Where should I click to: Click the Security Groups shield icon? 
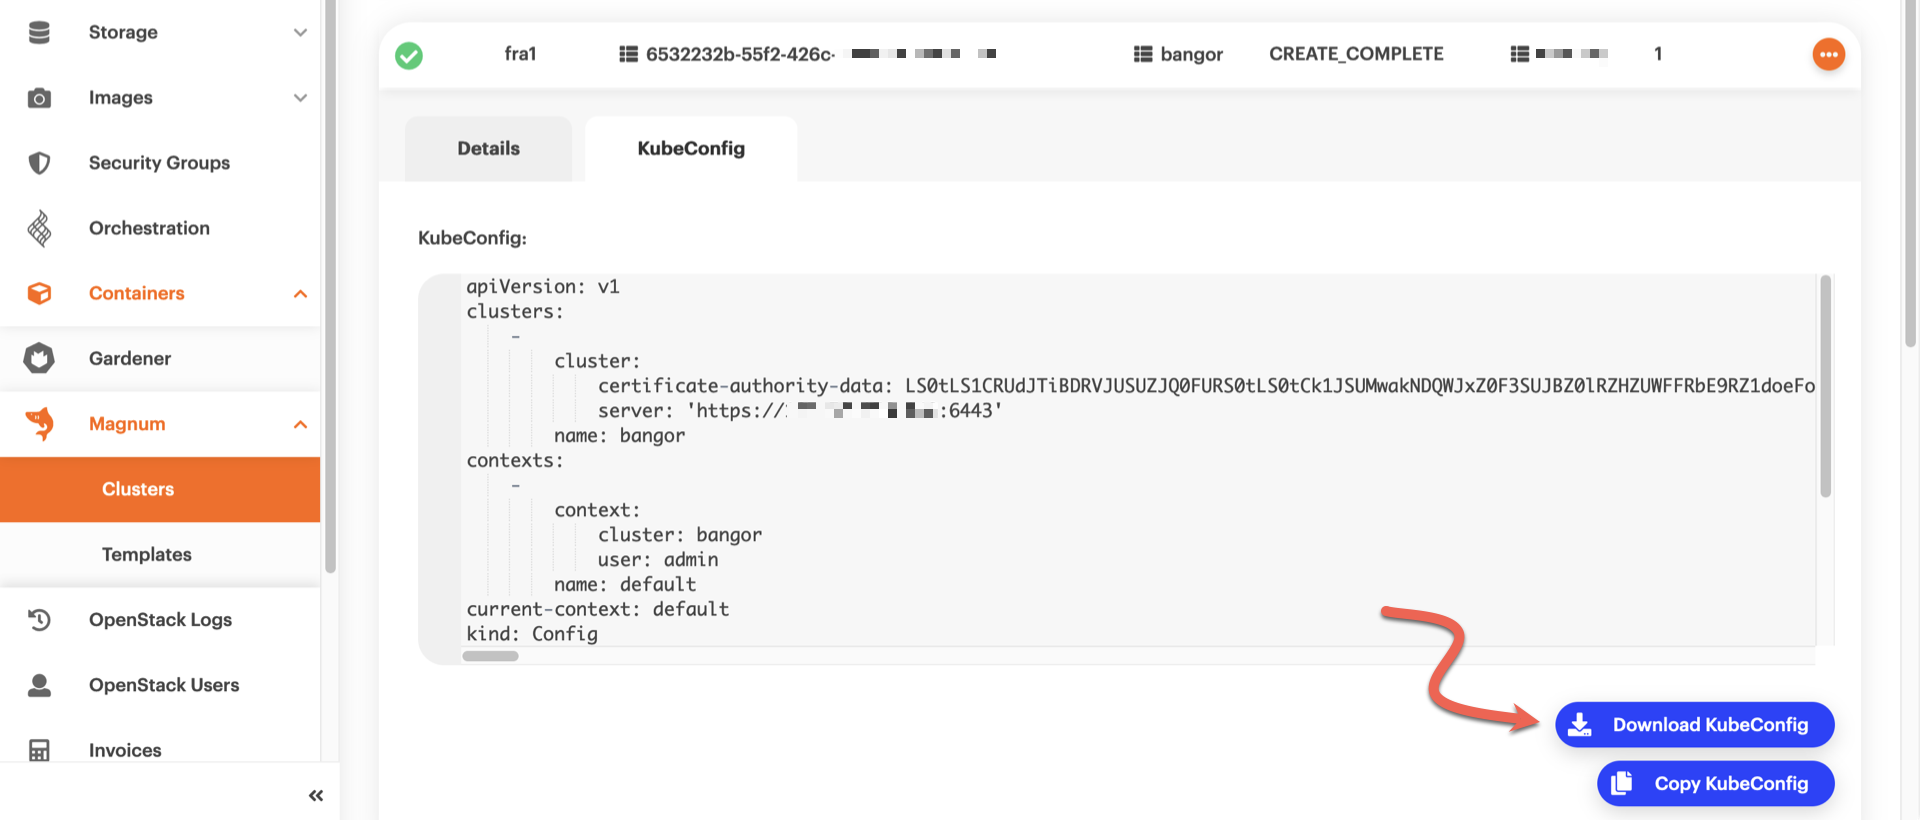click(x=39, y=163)
